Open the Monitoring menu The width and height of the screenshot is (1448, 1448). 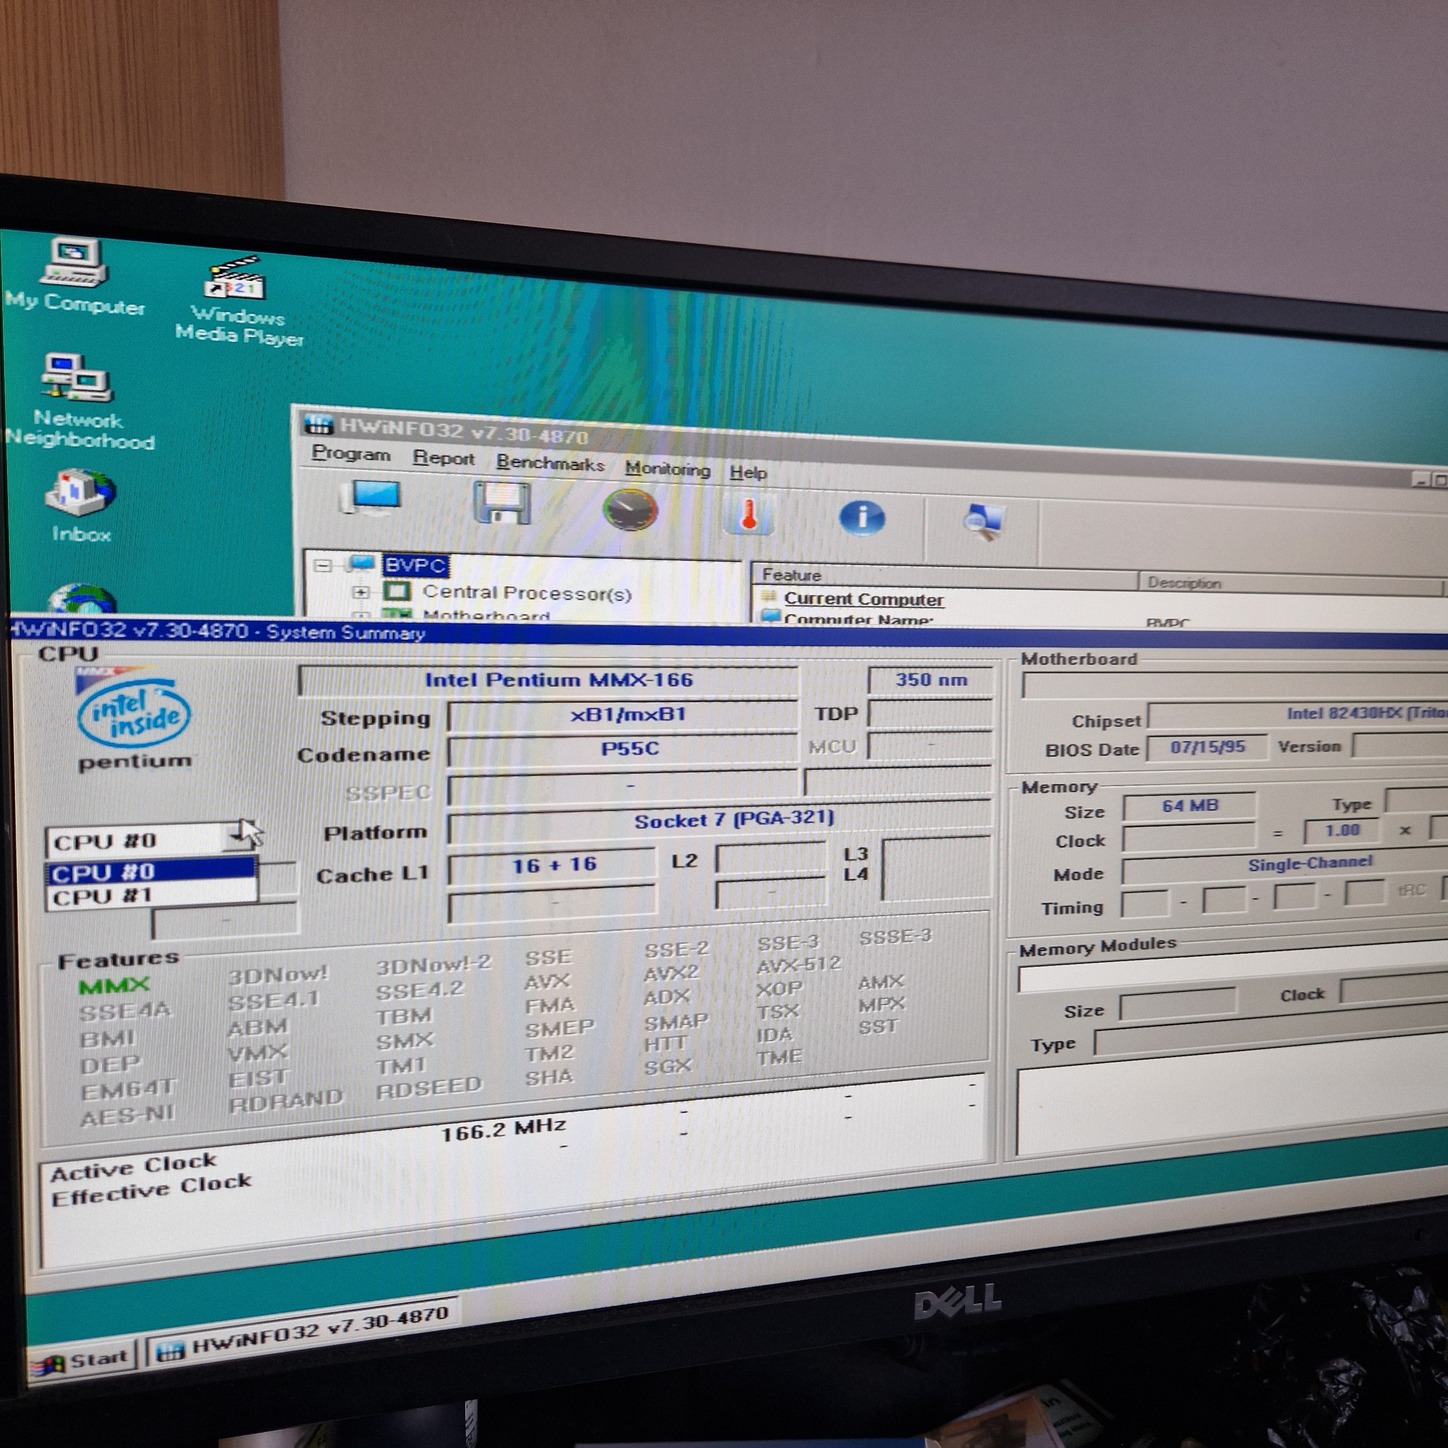667,468
